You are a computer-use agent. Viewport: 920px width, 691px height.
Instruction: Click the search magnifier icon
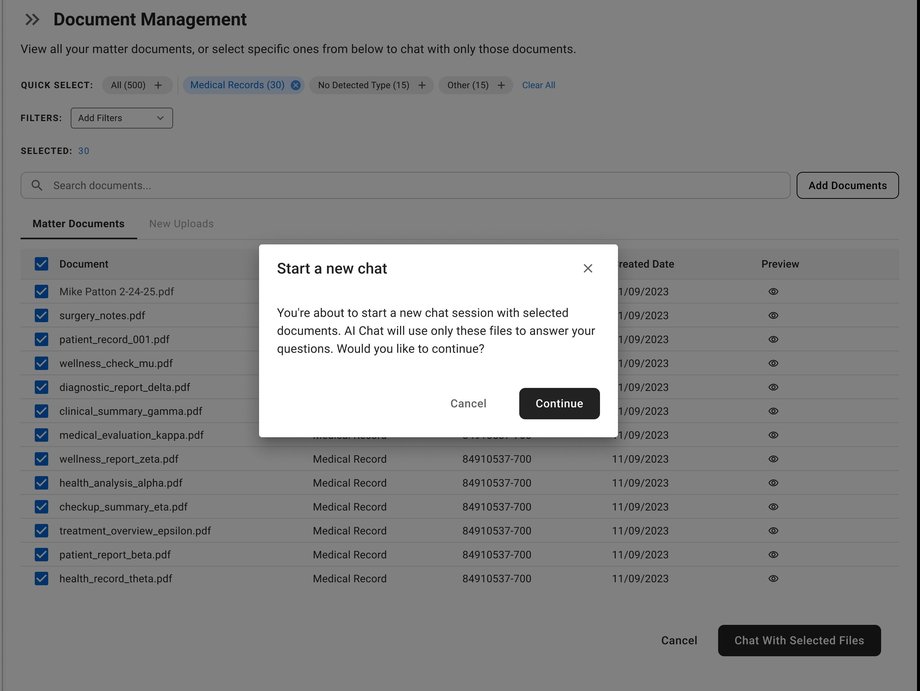36,185
